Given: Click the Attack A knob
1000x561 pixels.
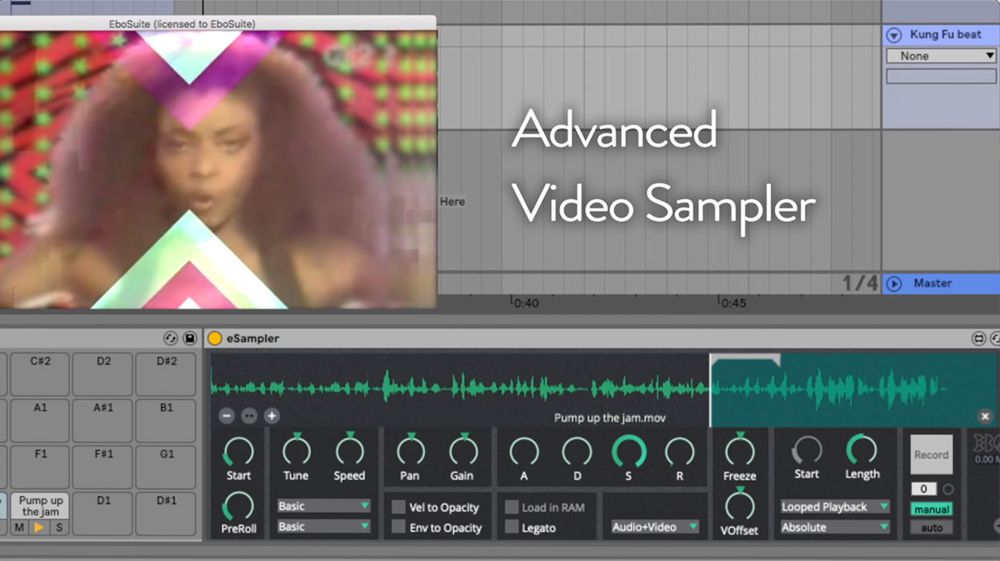Looking at the screenshot, I should click(x=524, y=452).
